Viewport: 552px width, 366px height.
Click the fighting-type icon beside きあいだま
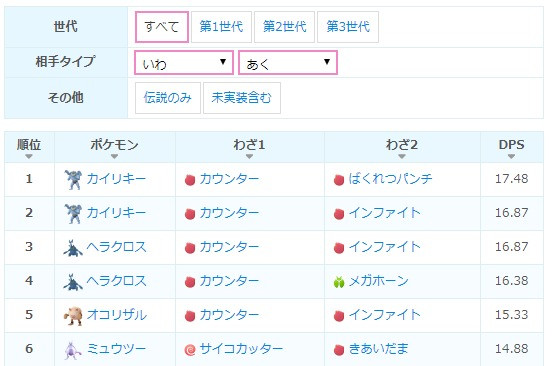click(x=339, y=350)
